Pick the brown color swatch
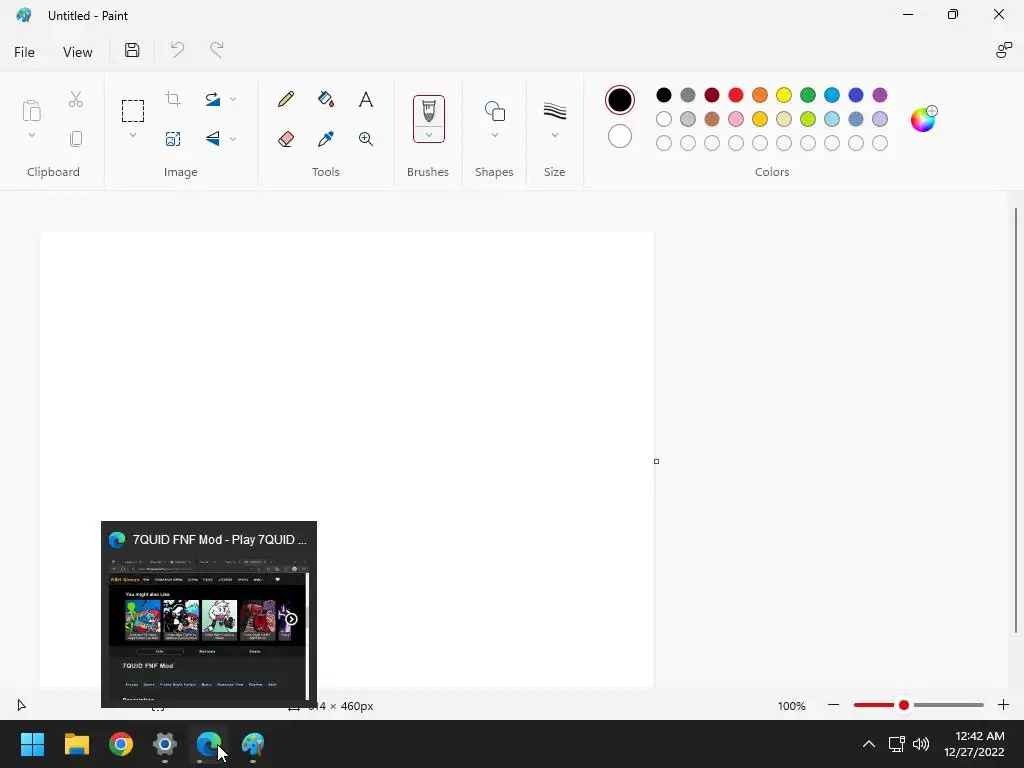Image resolution: width=1024 pixels, height=768 pixels. tap(712, 119)
